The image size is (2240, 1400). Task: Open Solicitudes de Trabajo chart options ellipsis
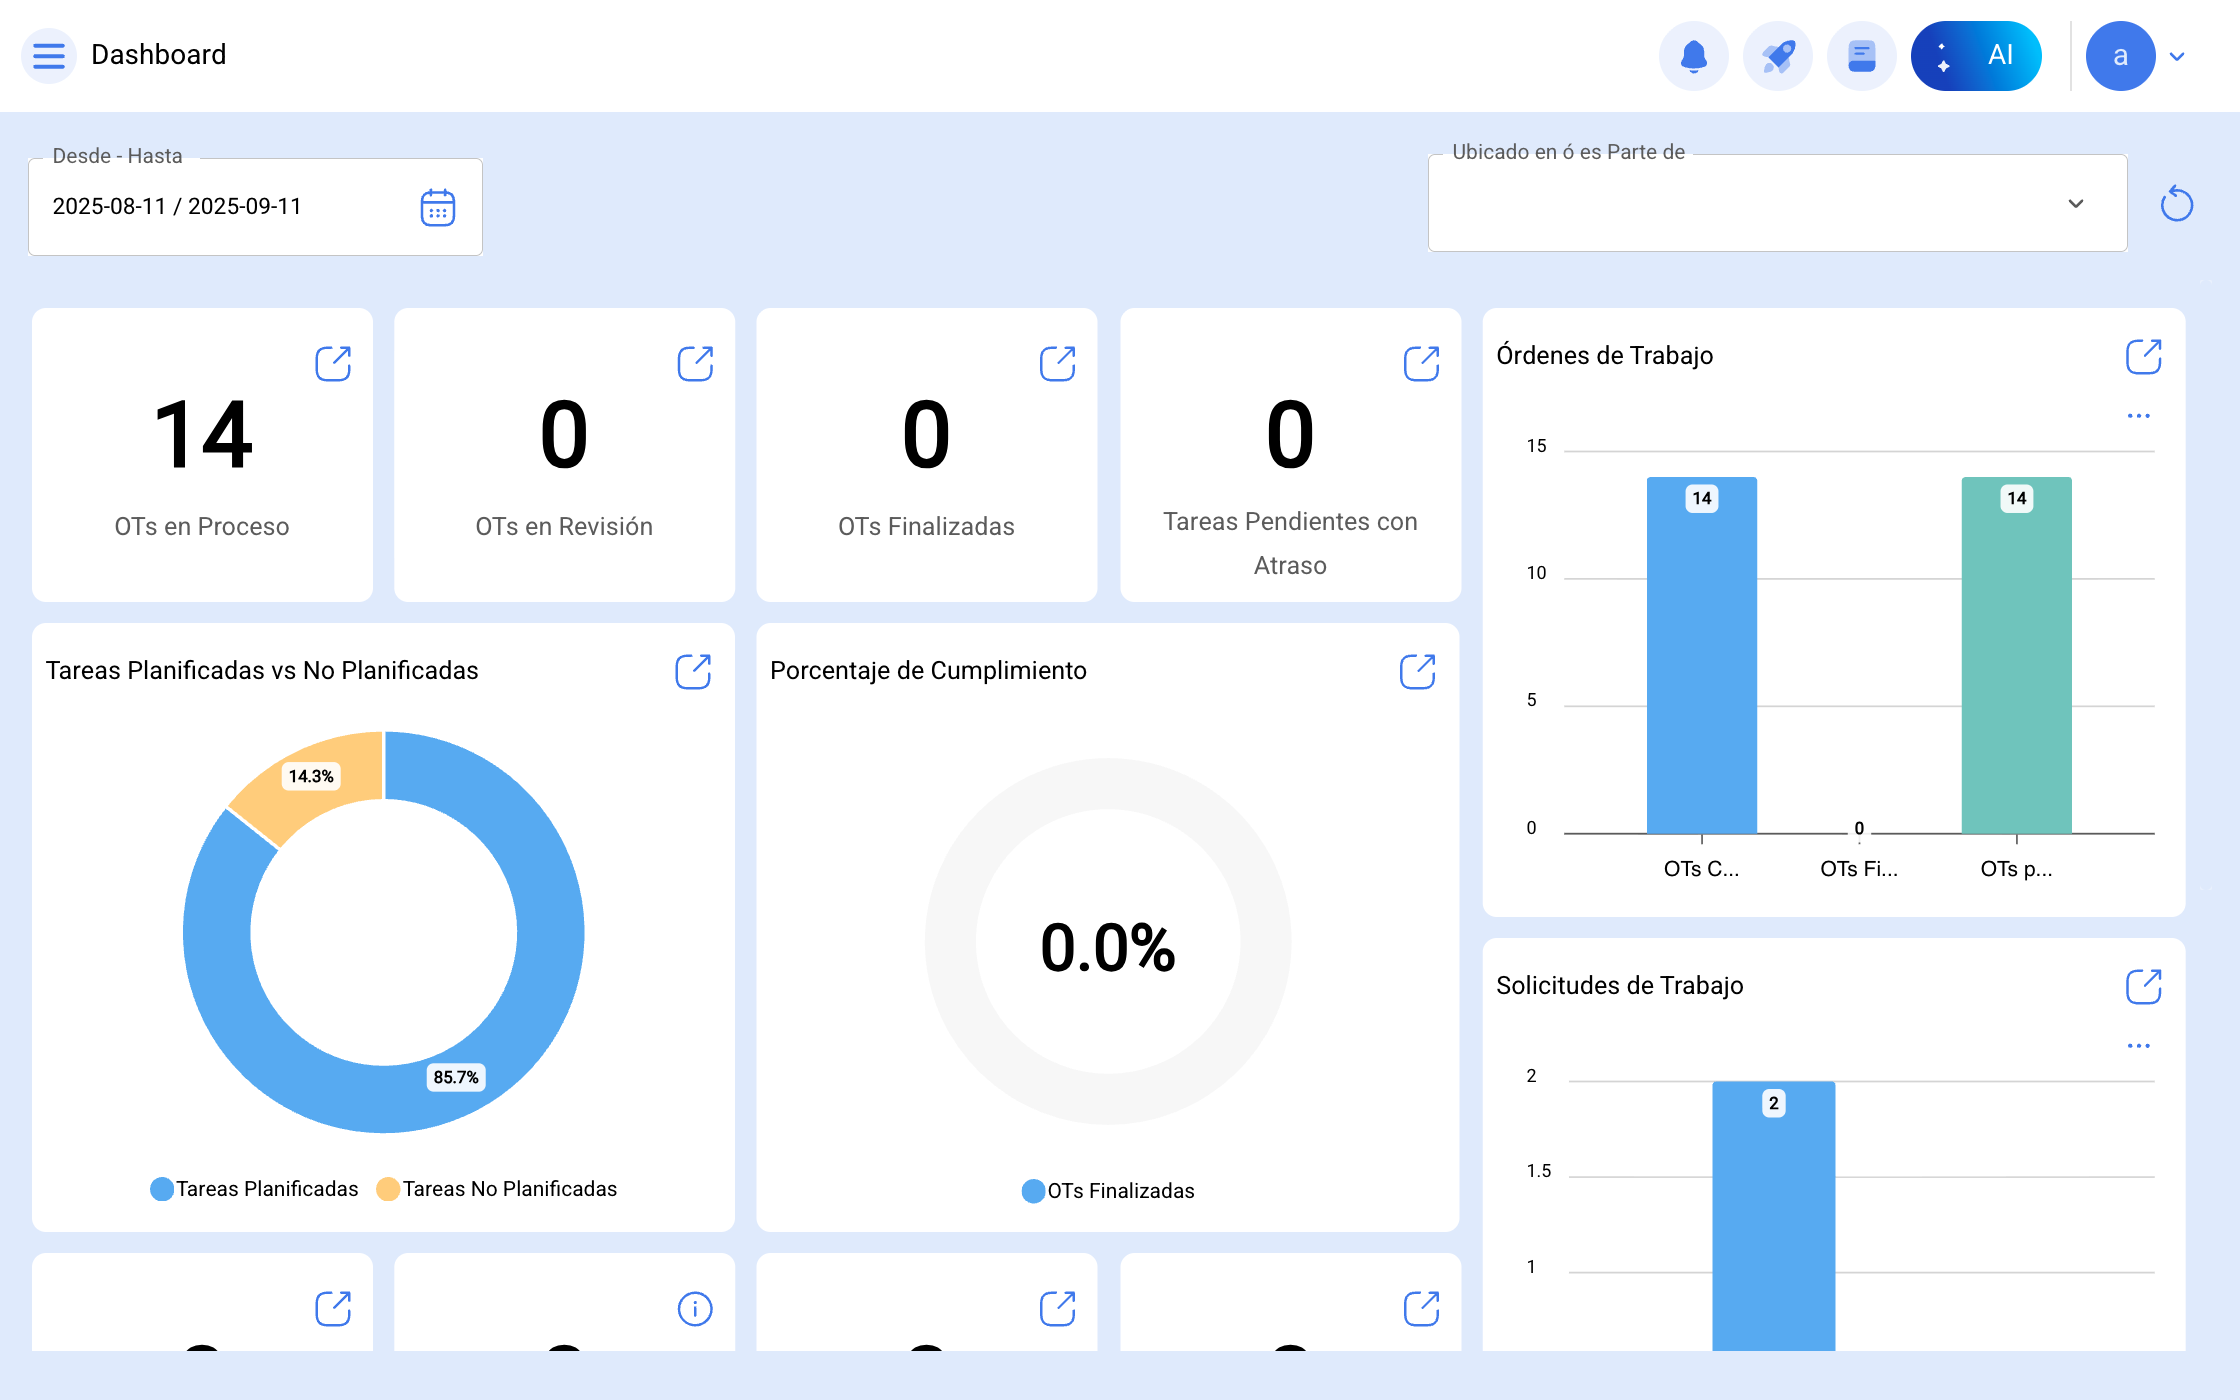pos(2138,1046)
